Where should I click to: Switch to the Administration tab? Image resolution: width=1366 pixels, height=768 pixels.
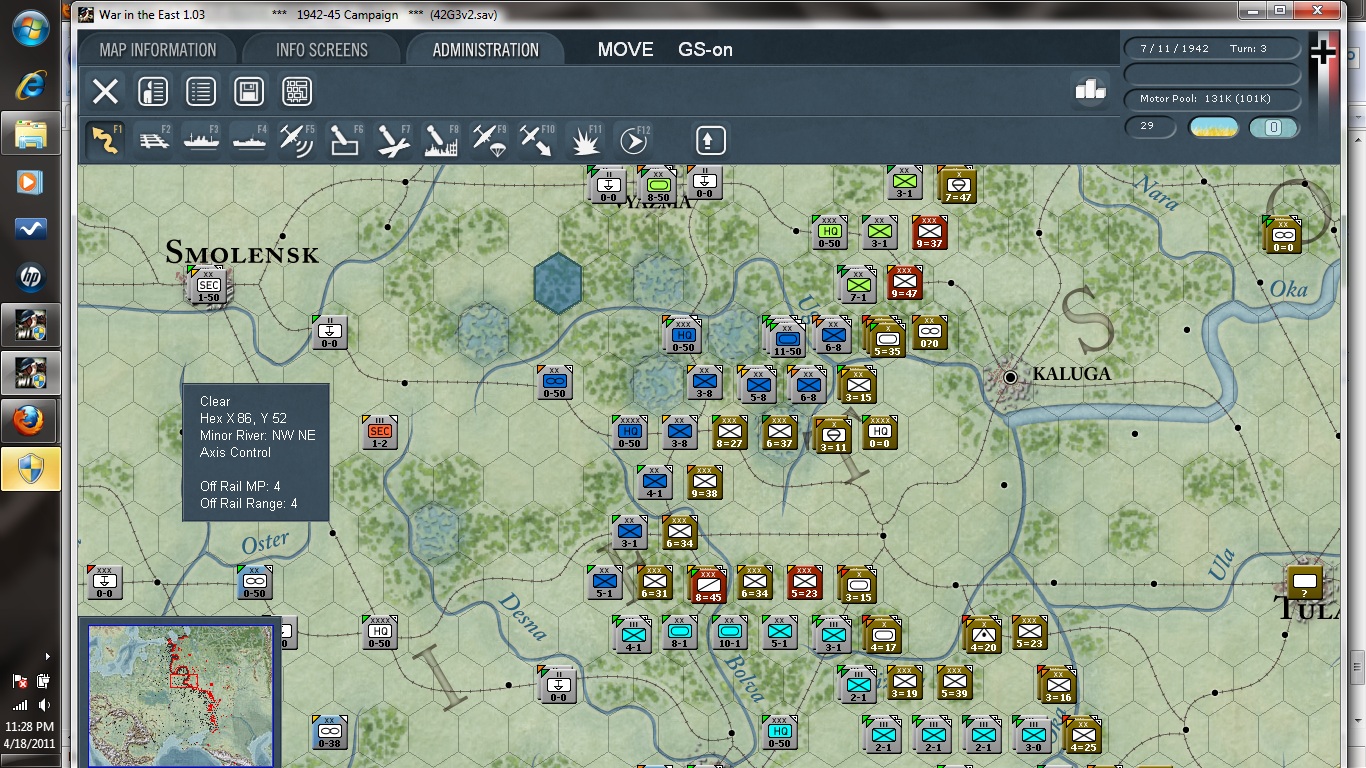coord(485,49)
